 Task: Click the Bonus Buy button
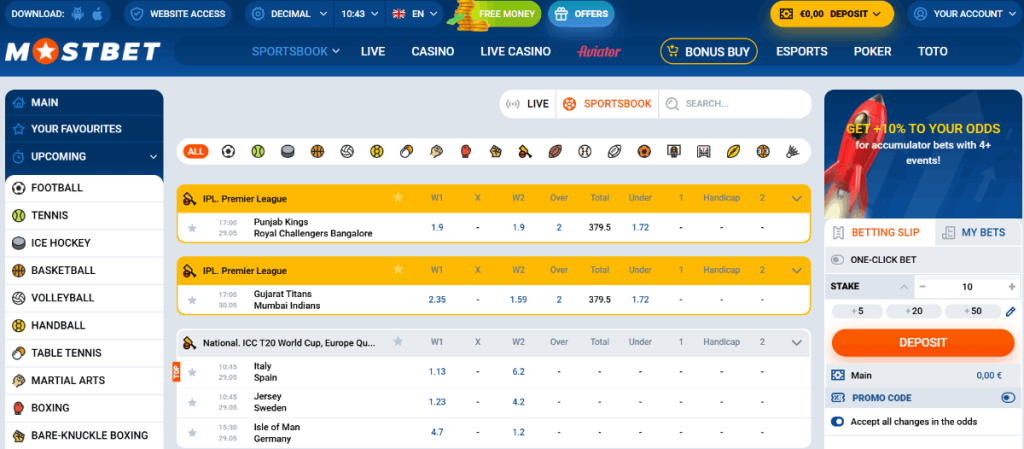click(x=709, y=52)
